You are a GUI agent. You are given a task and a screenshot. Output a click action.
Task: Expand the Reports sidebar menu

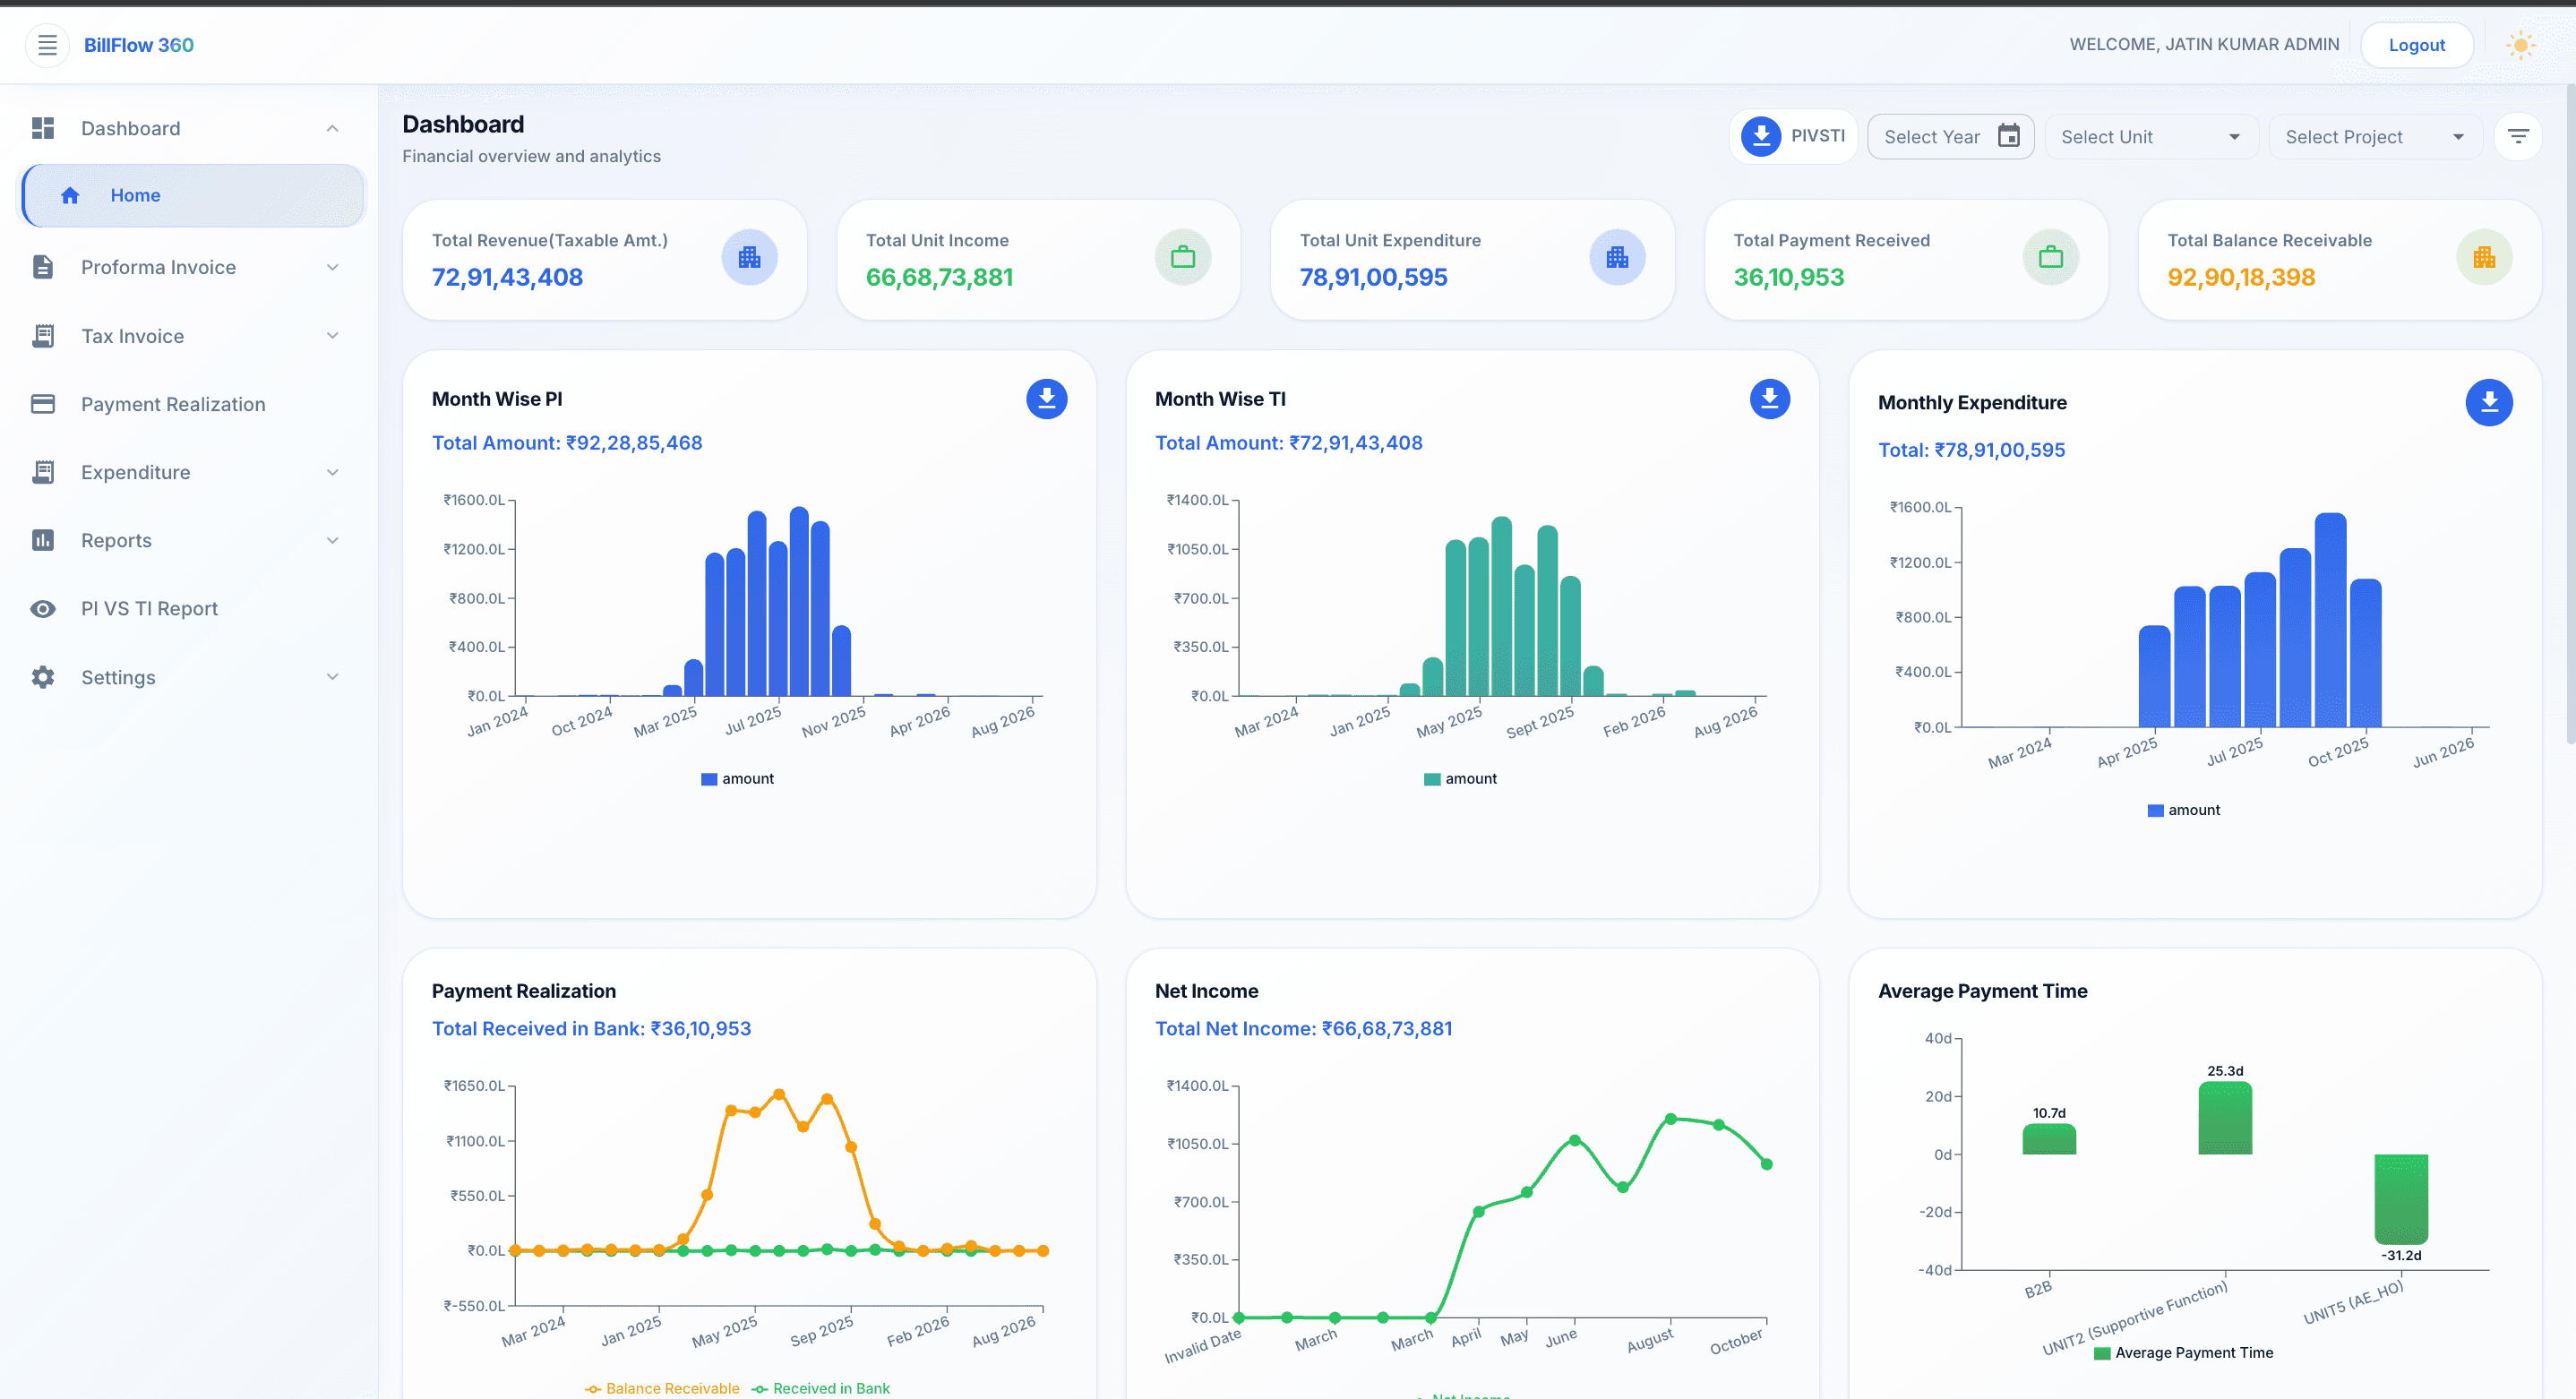(x=190, y=540)
